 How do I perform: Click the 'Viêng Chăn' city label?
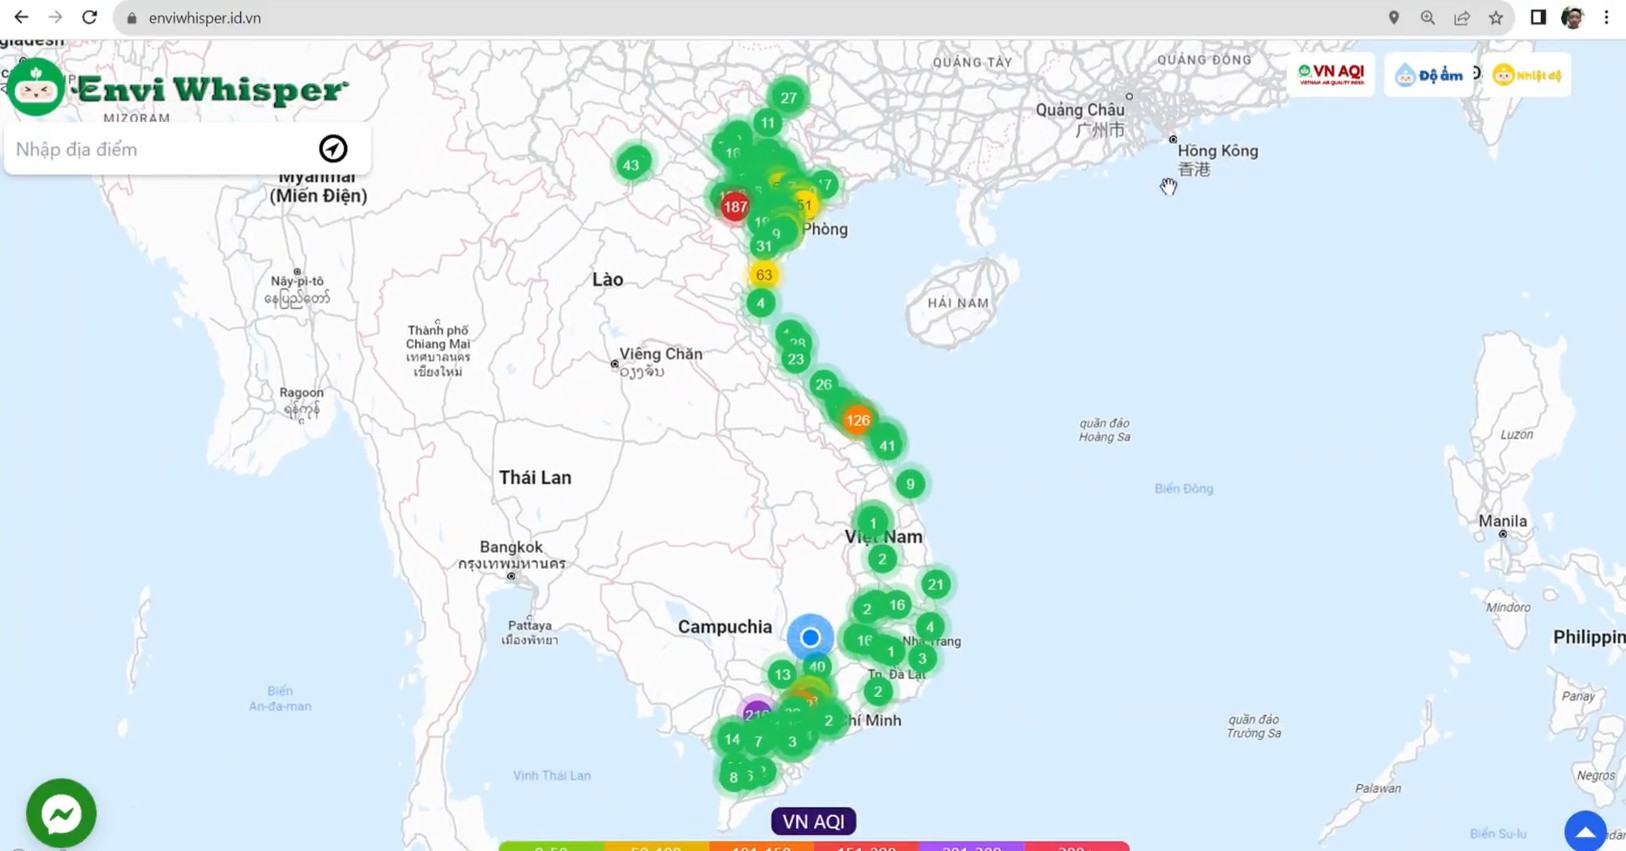[x=661, y=354]
